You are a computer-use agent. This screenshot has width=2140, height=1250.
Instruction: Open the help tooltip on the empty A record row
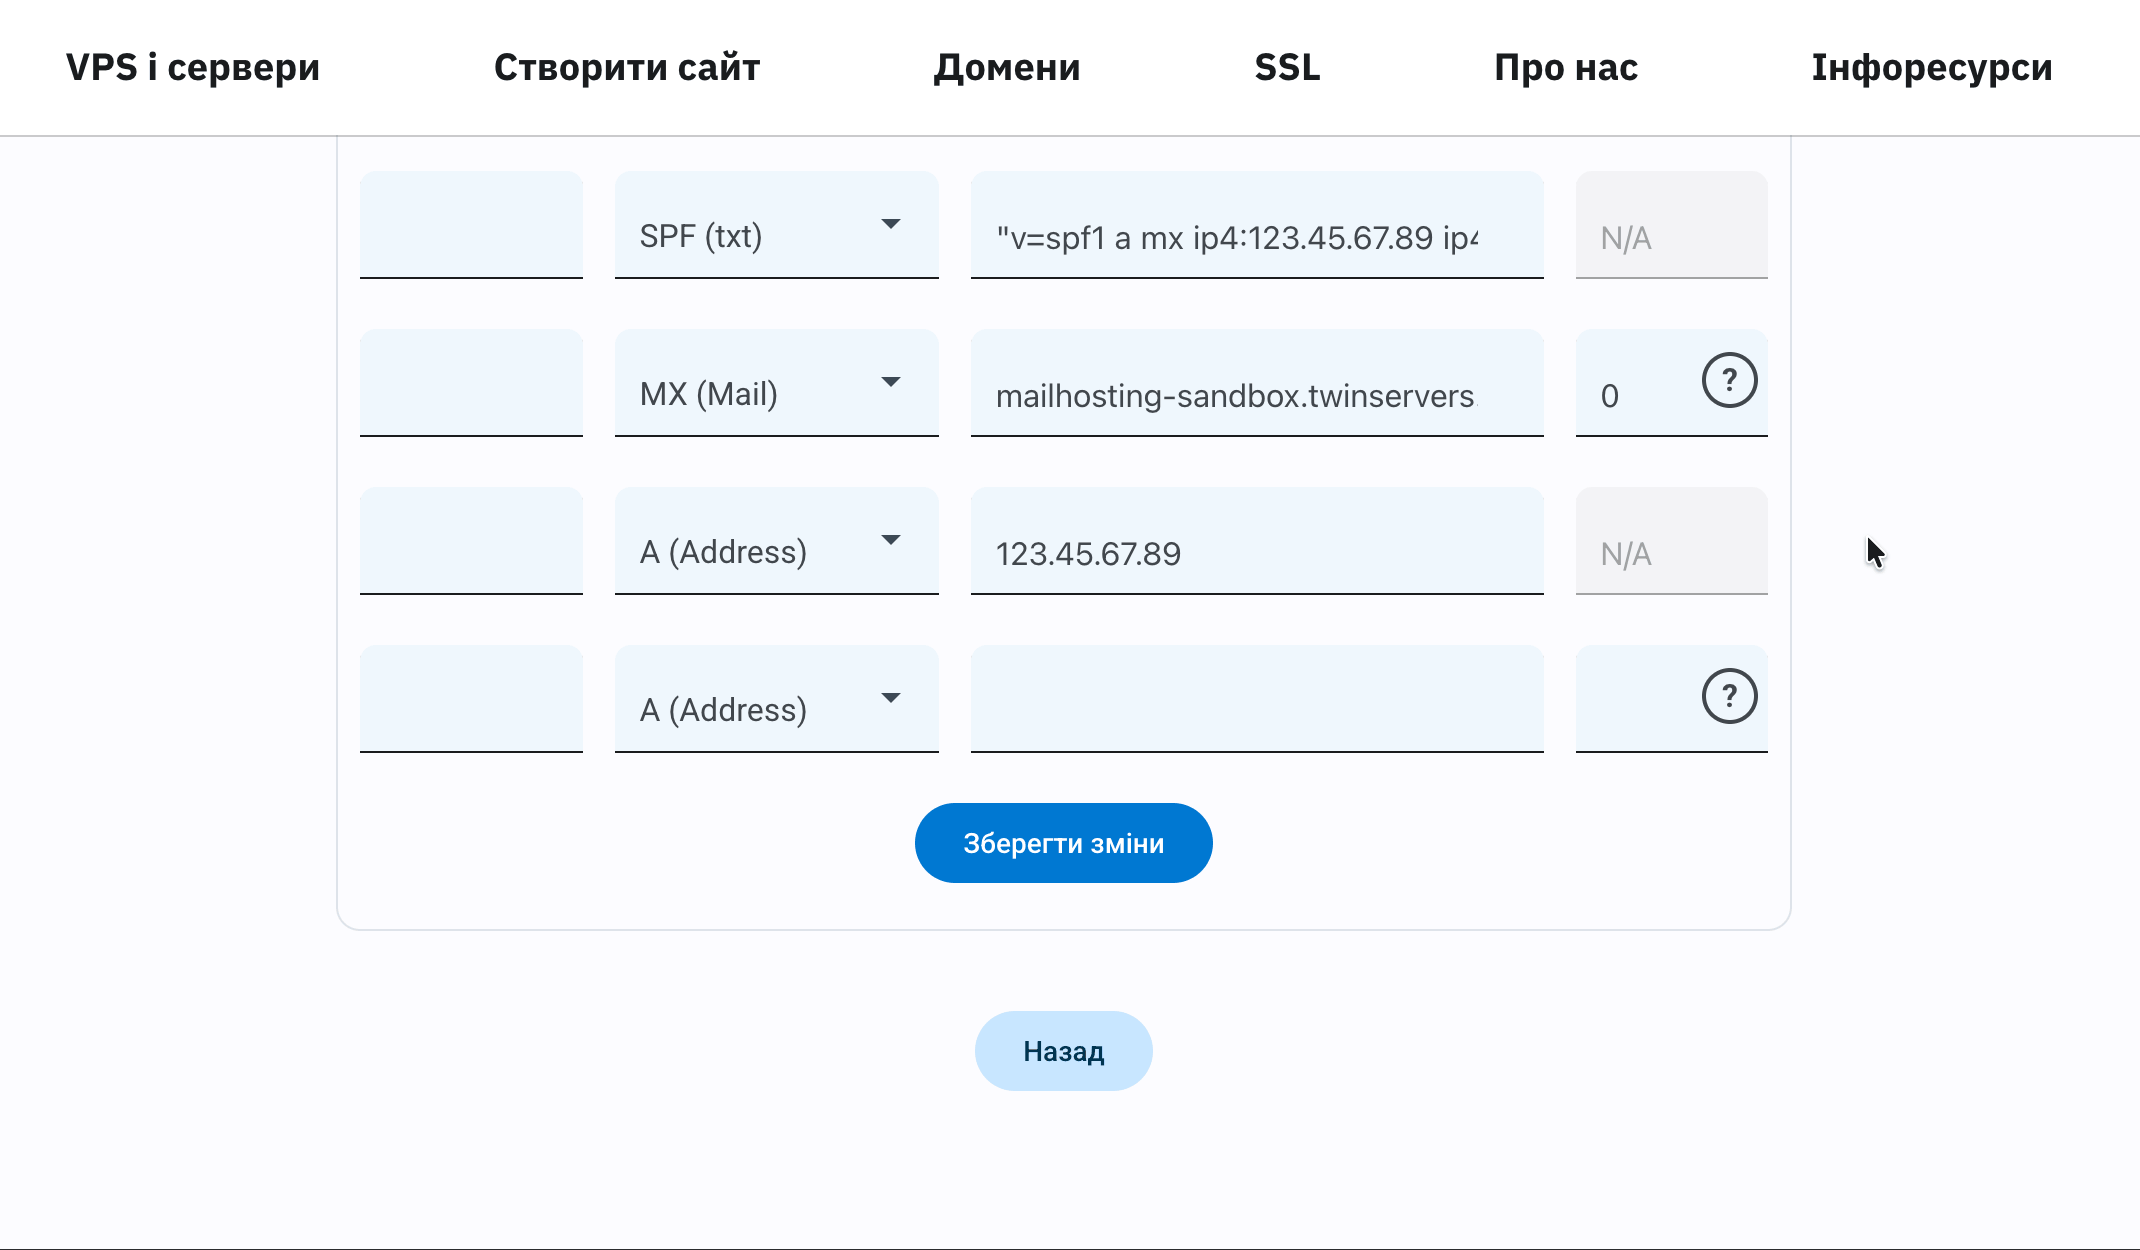click(1729, 697)
